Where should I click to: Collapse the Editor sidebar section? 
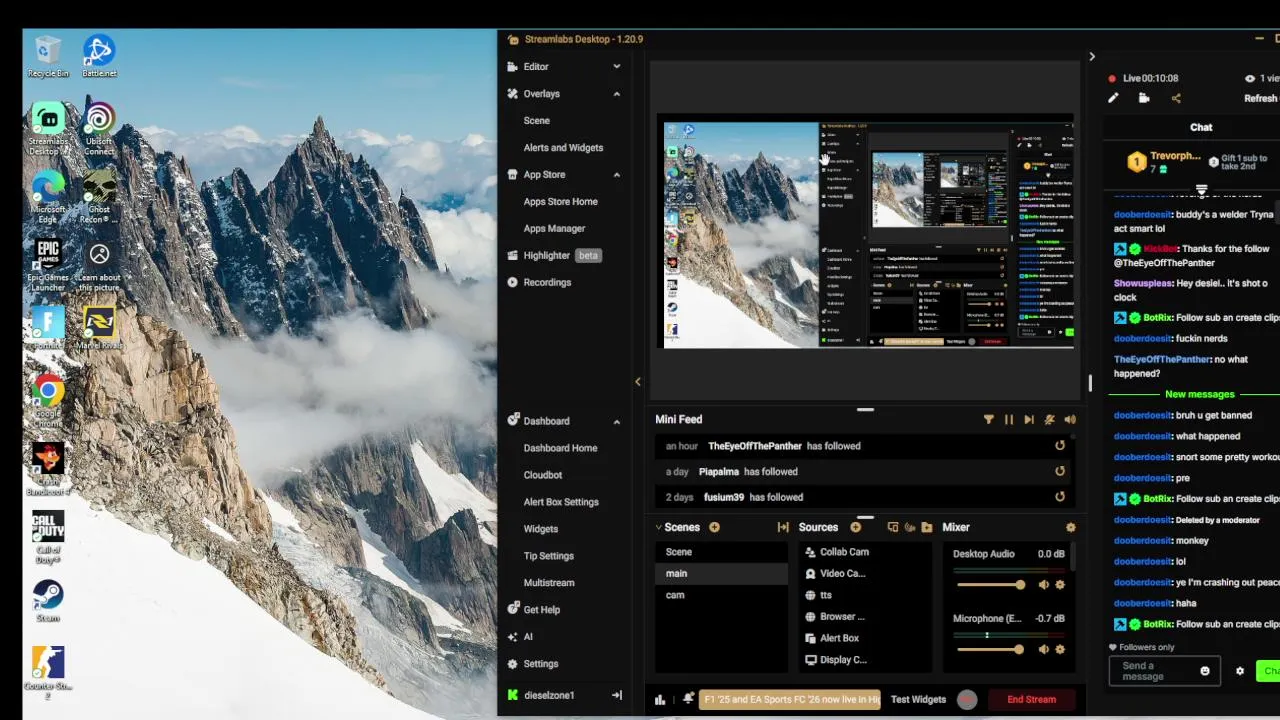[x=616, y=67]
